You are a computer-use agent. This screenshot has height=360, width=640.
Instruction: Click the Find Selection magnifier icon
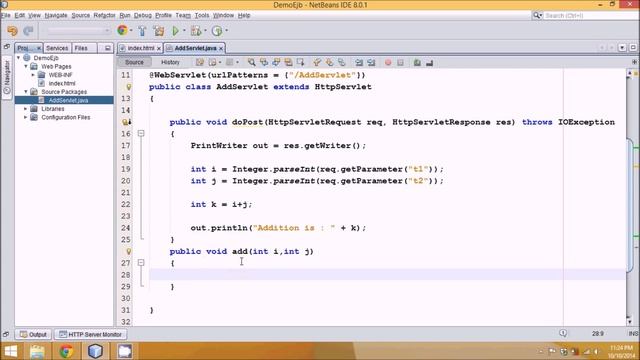coord(251,62)
